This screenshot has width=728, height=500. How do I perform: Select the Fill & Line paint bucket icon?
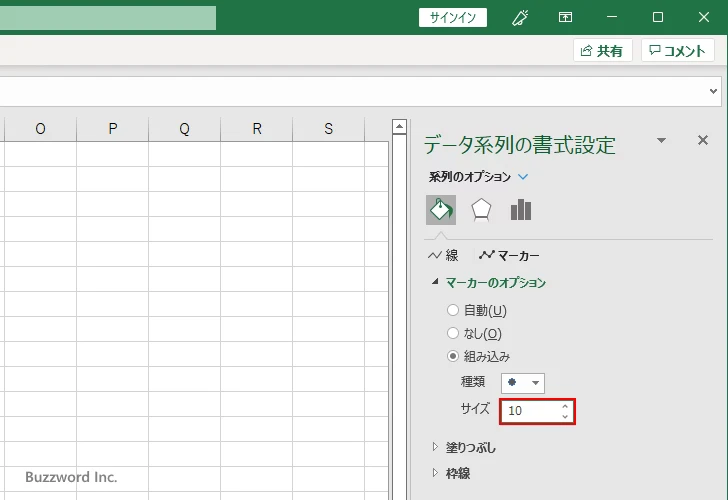441,209
